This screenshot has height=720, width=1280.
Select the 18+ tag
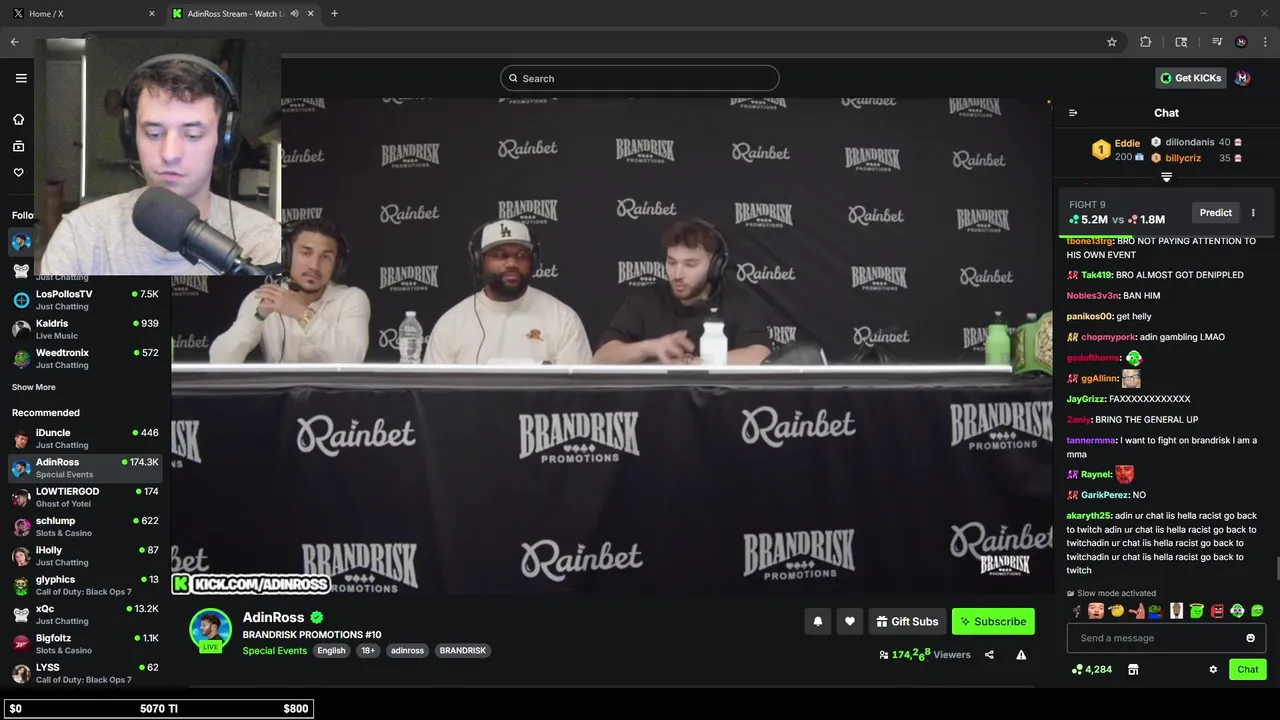(x=368, y=650)
